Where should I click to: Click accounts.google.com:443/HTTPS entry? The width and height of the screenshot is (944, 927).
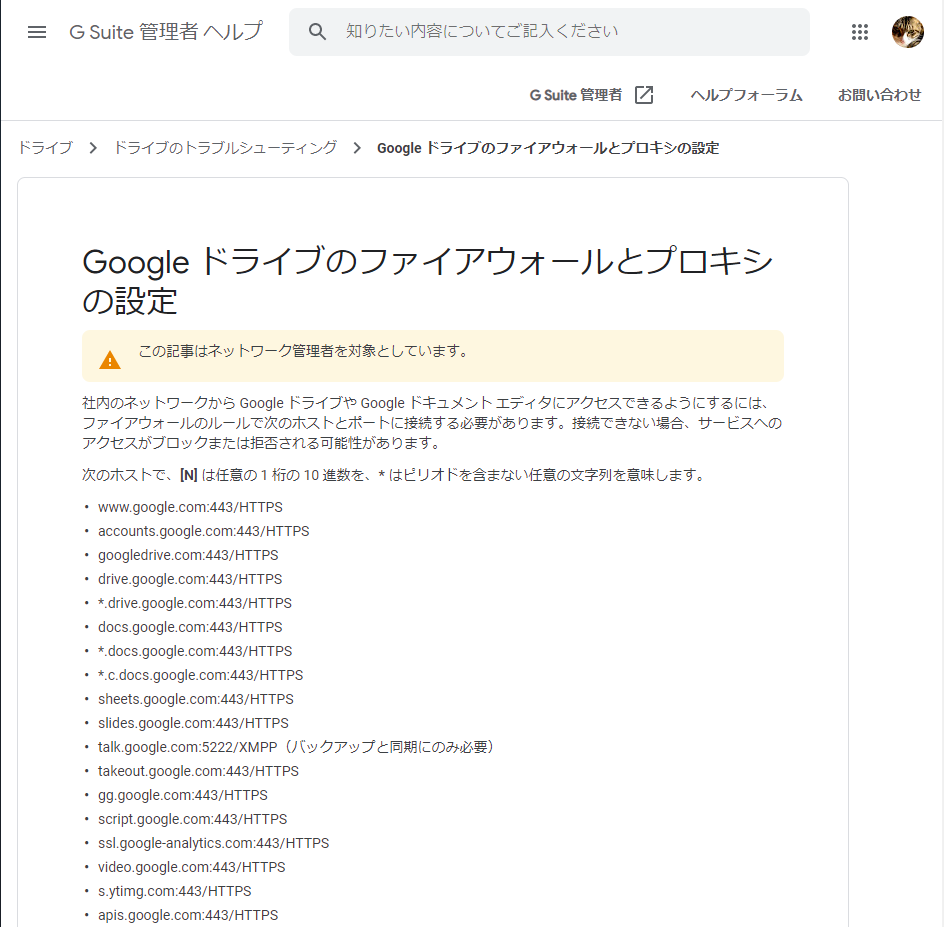(203, 532)
